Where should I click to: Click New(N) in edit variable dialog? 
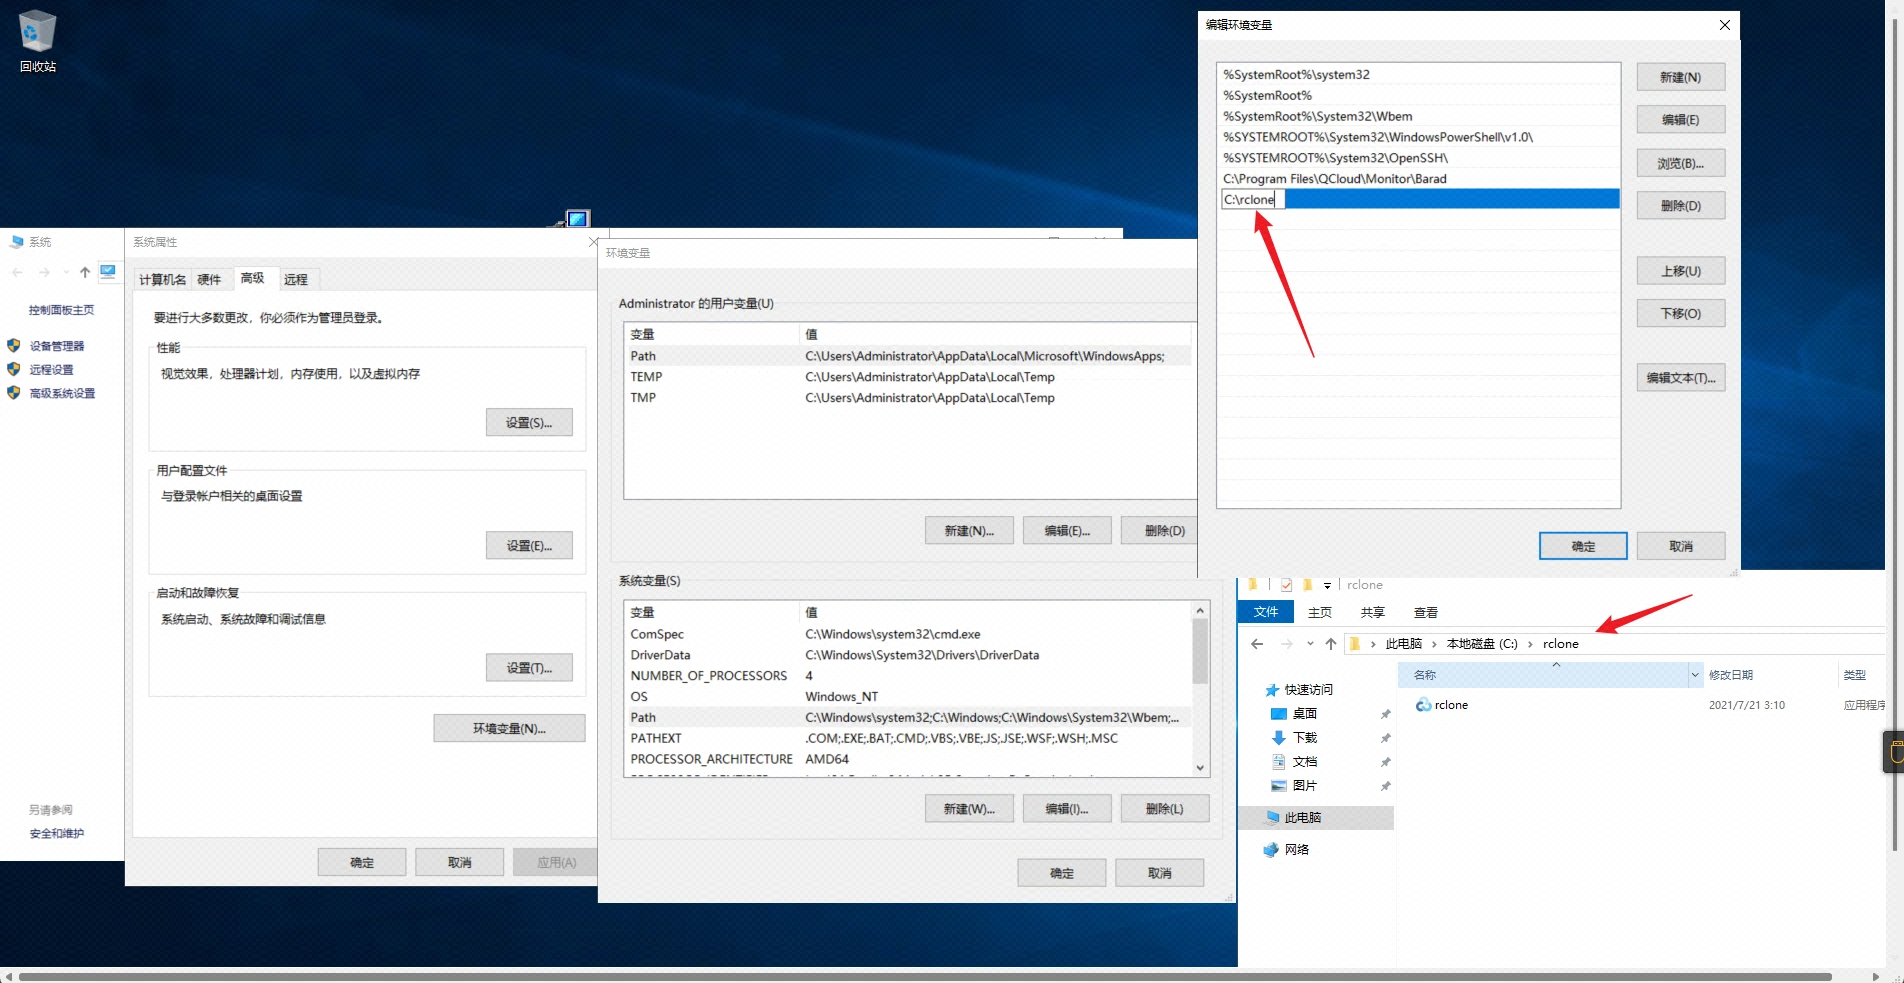pos(1680,77)
